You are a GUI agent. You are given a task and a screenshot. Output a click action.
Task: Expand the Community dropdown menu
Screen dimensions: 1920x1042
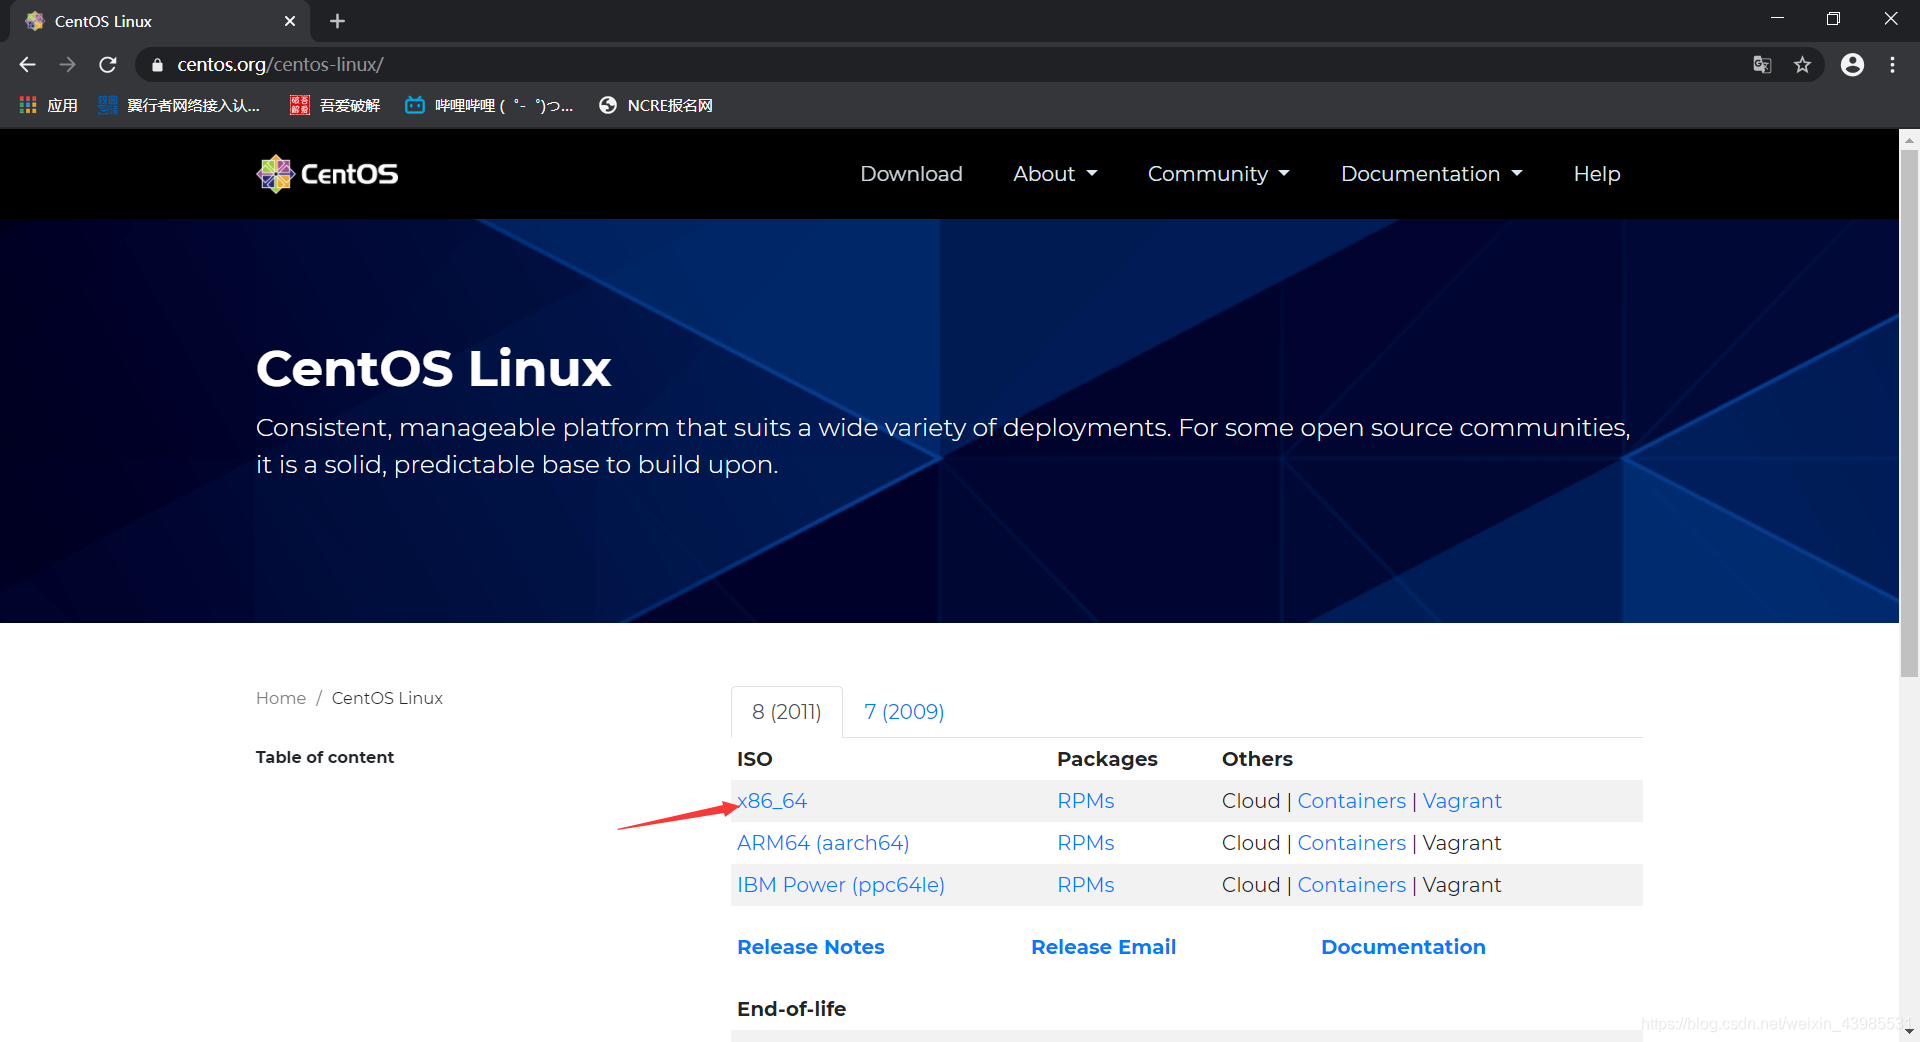point(1218,174)
